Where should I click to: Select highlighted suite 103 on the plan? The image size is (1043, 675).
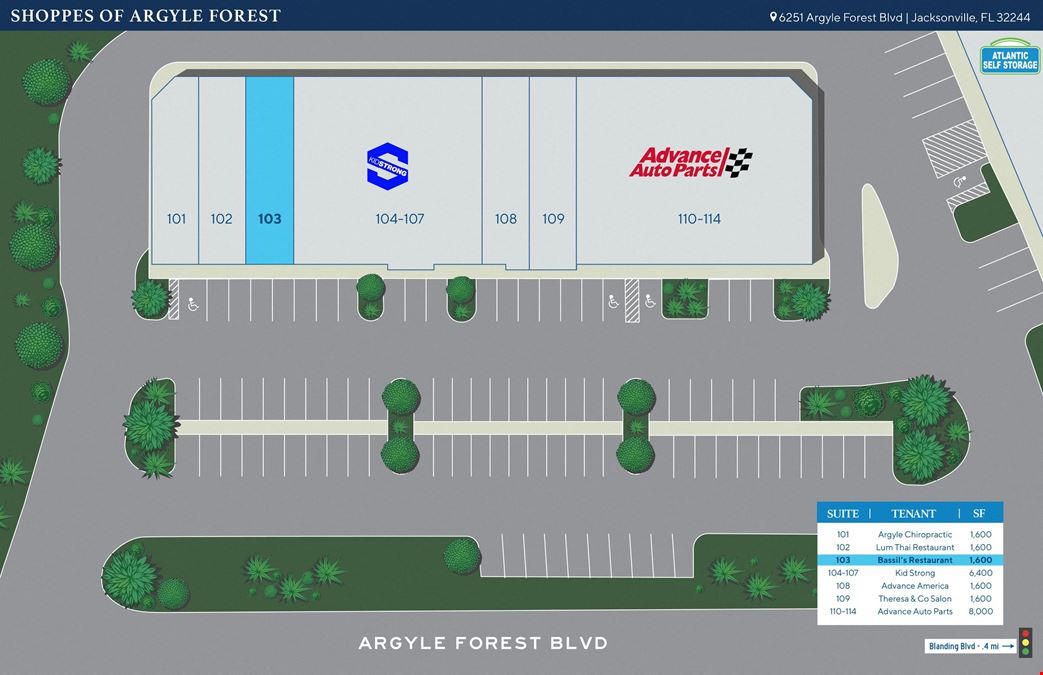(269, 170)
